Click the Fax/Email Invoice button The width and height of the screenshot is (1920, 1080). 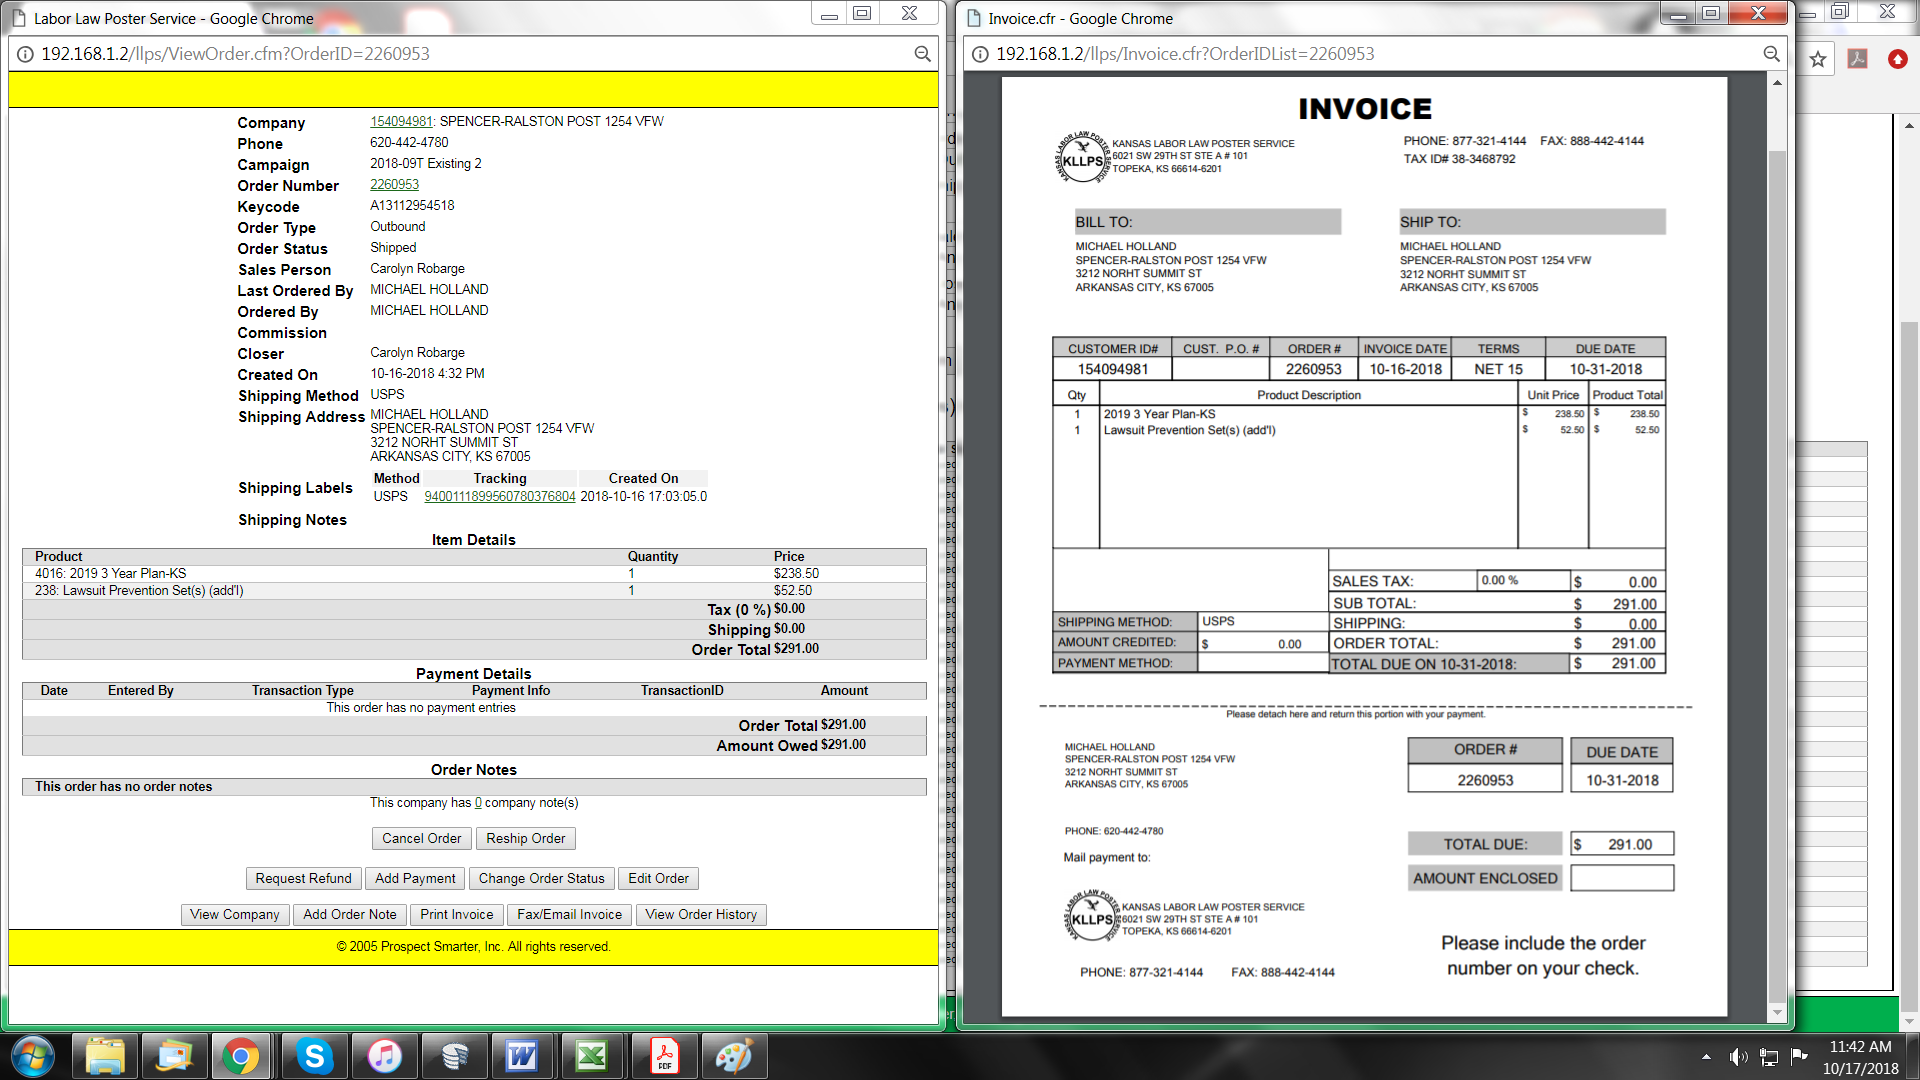point(569,915)
